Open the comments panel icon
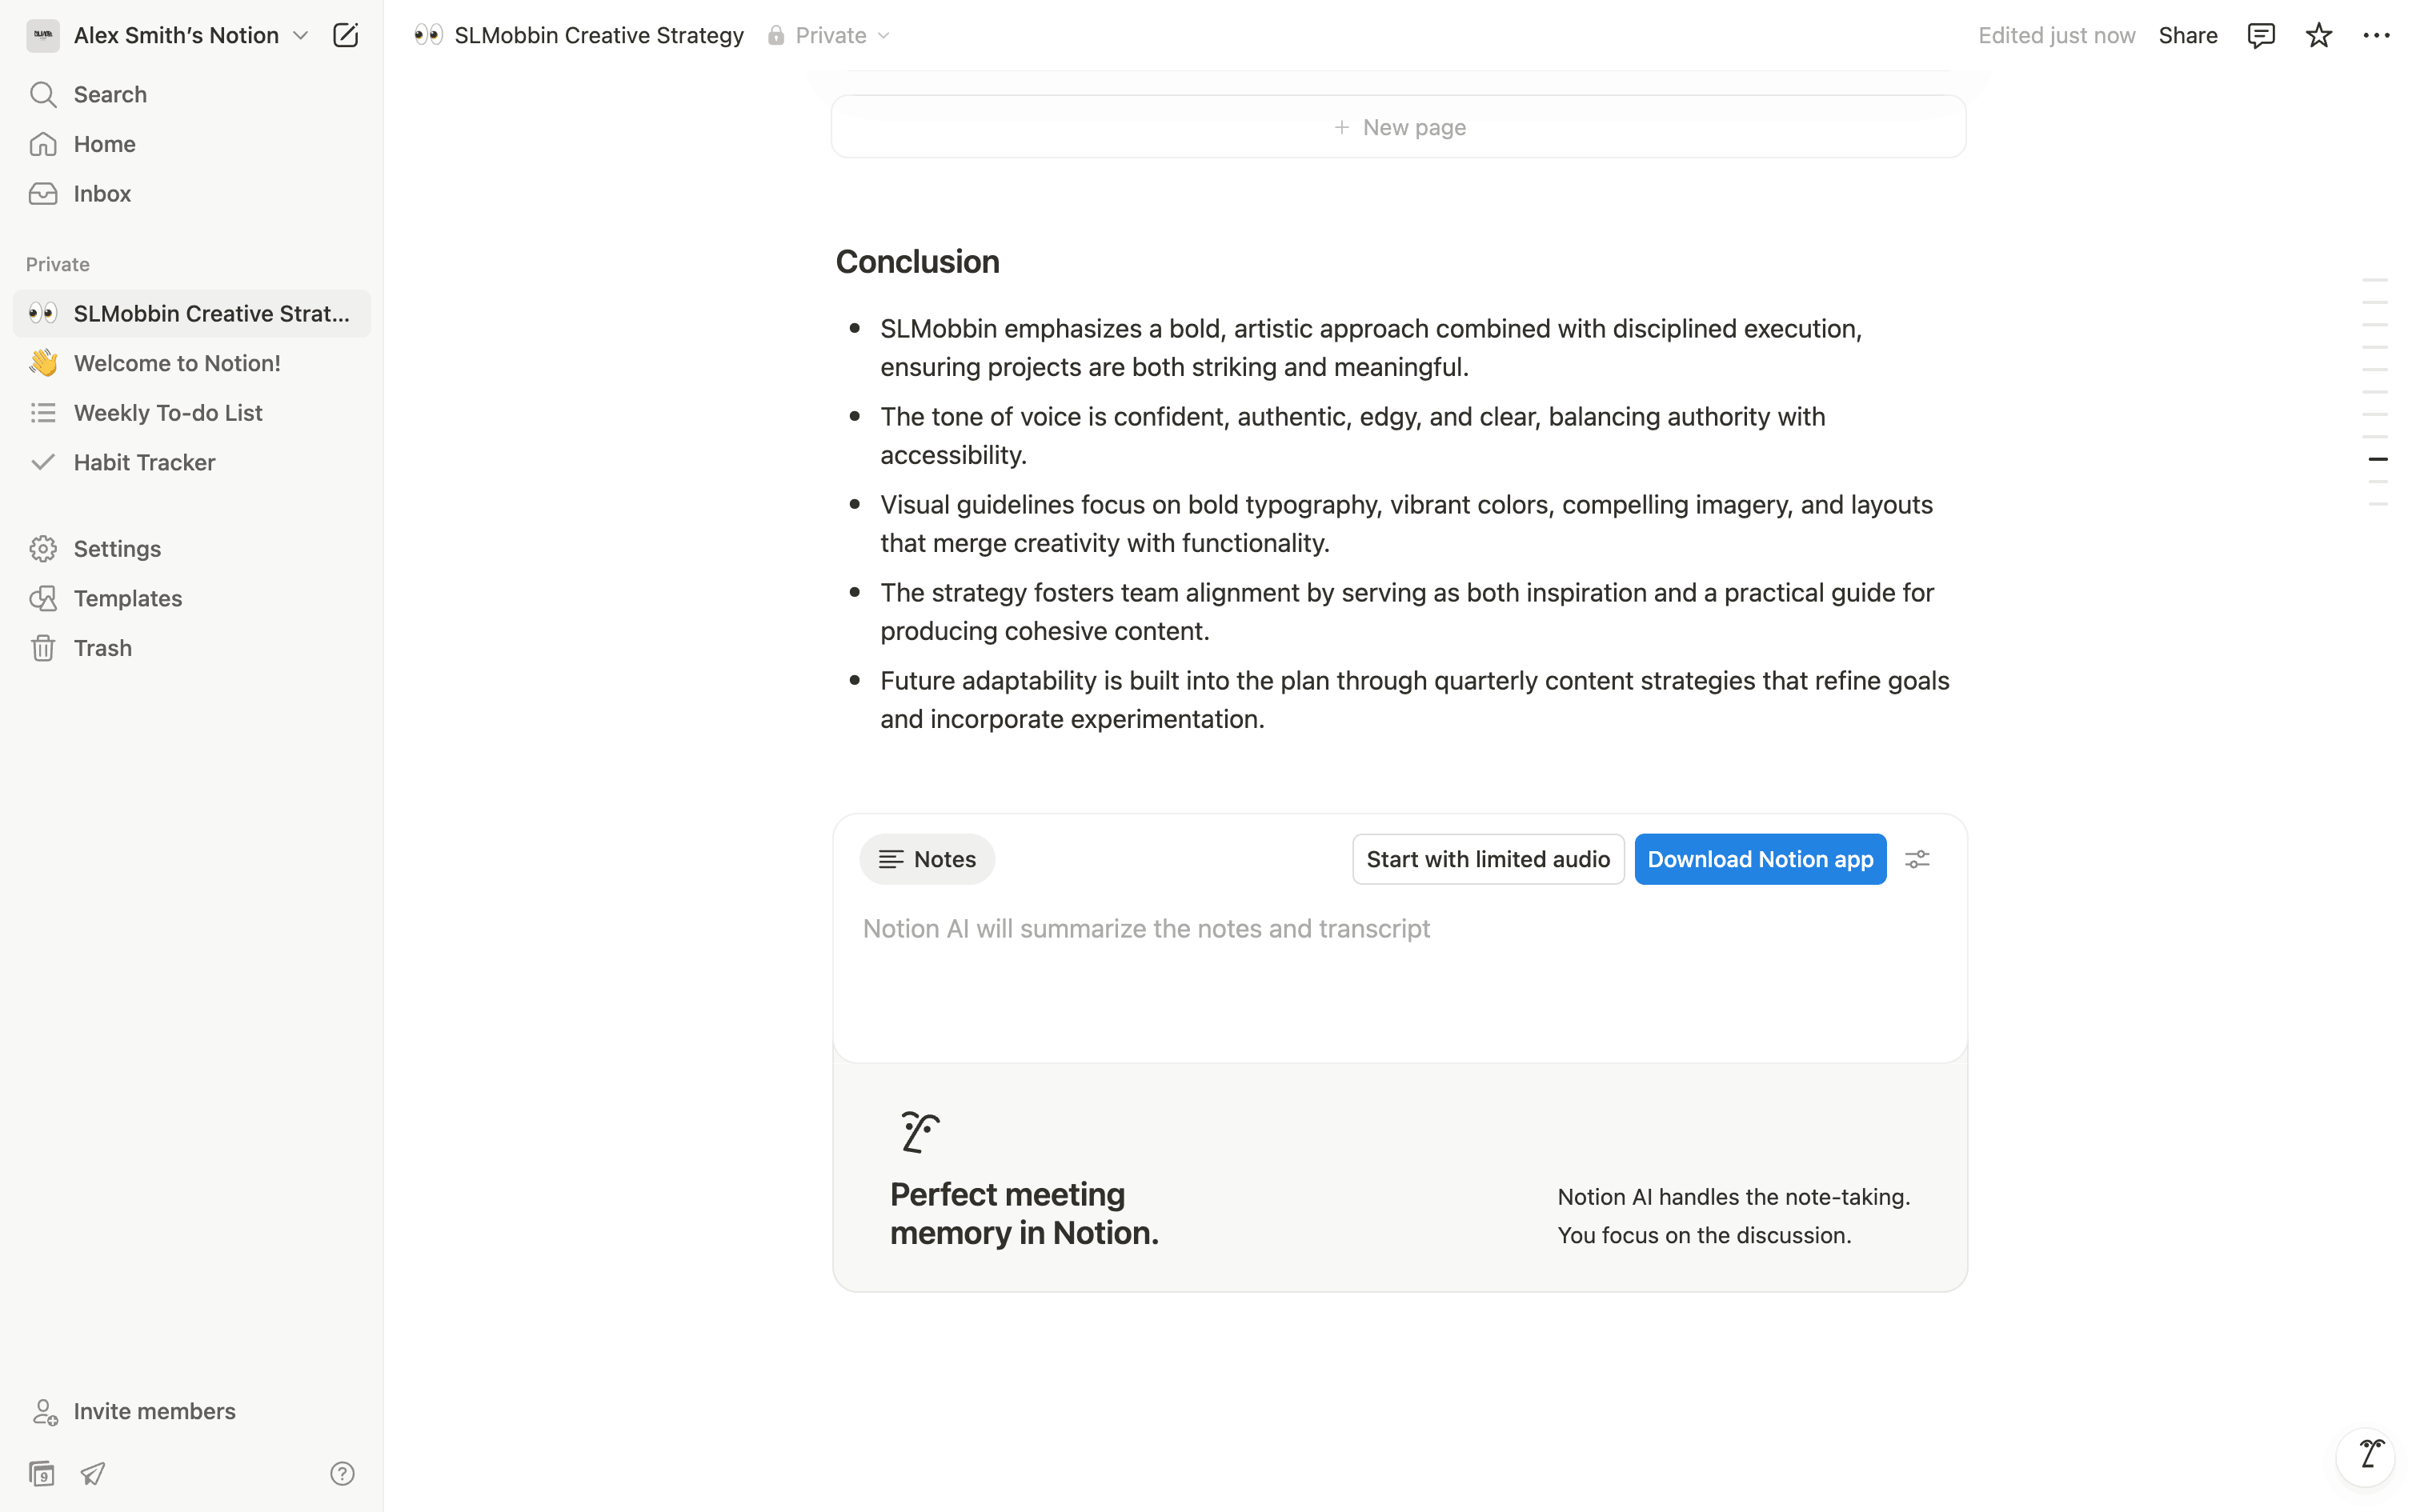2420x1512 pixels. 2261,36
